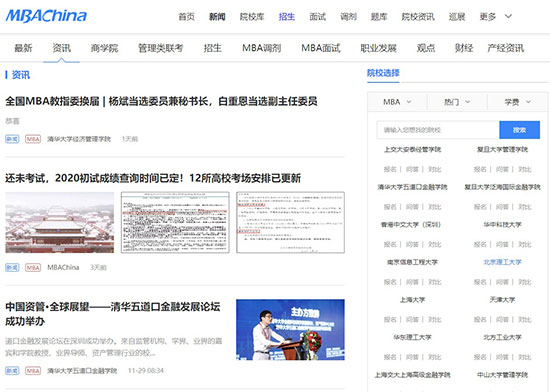Open school 复旦大学泛海国际金融学院
Screen dimensions: 550x392
pos(502,187)
